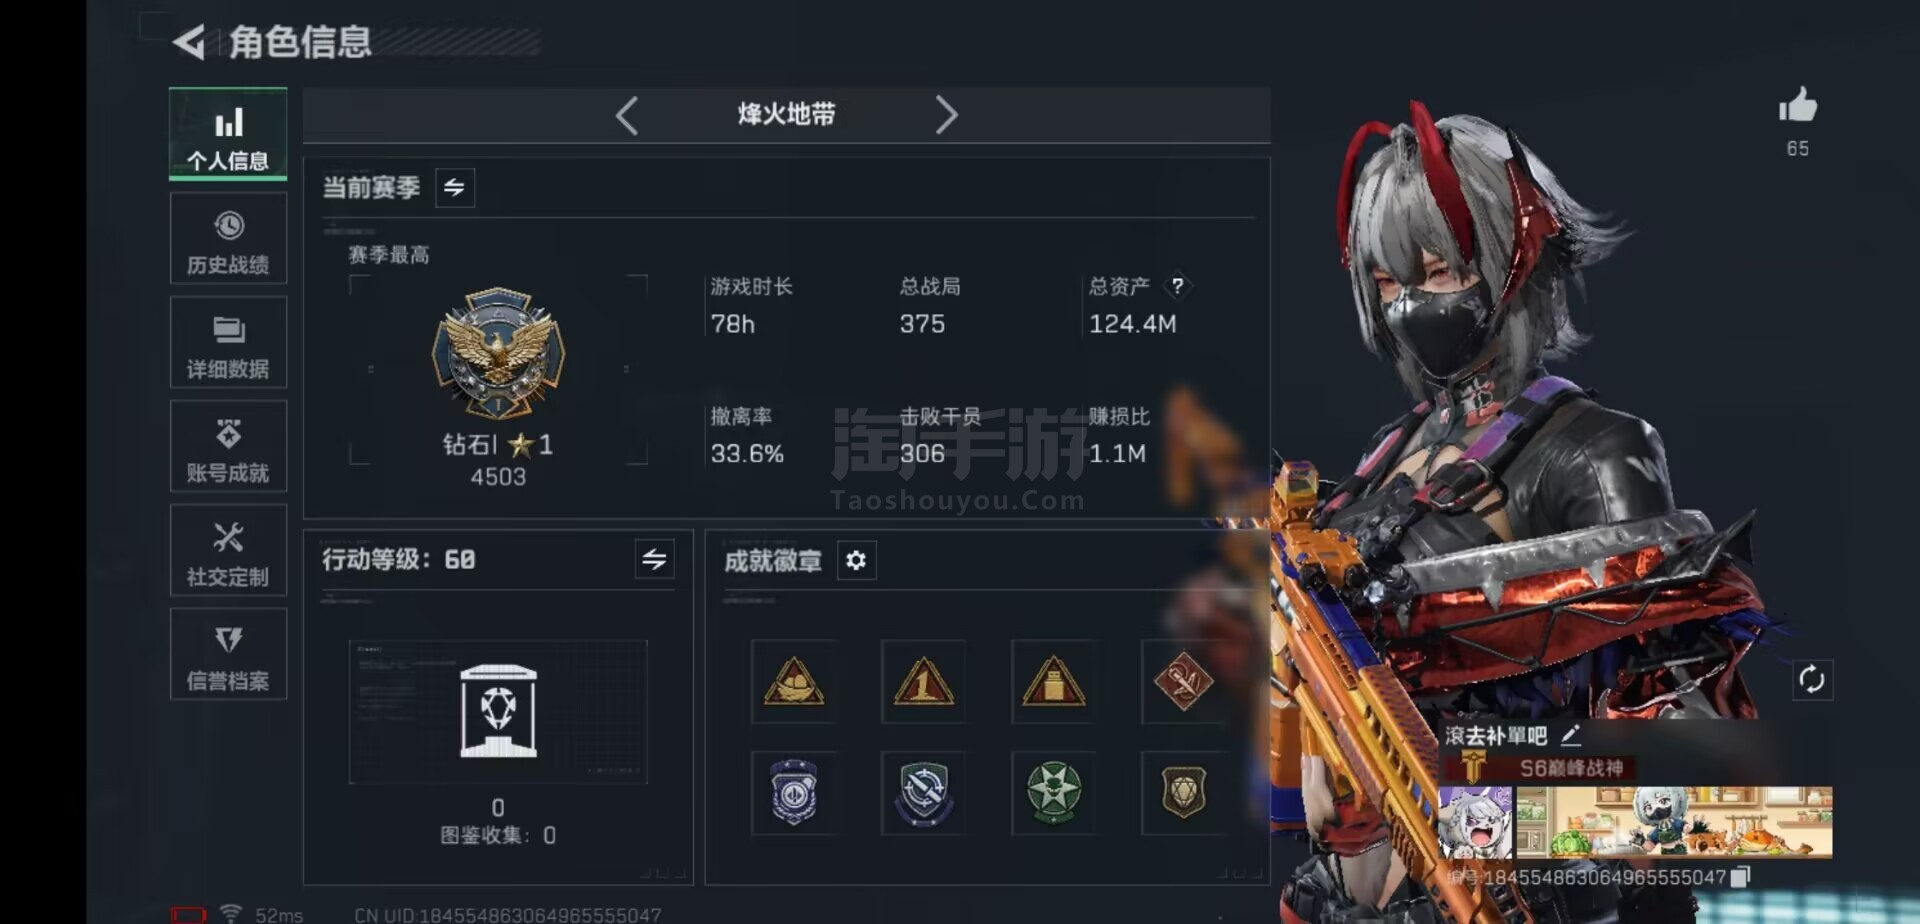
Task: Copy the player ID number
Action: point(1740,877)
